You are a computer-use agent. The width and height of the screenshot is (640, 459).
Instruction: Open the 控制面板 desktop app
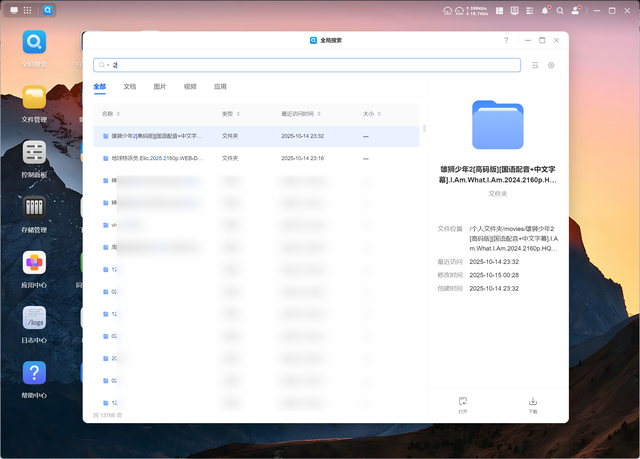coord(34,153)
